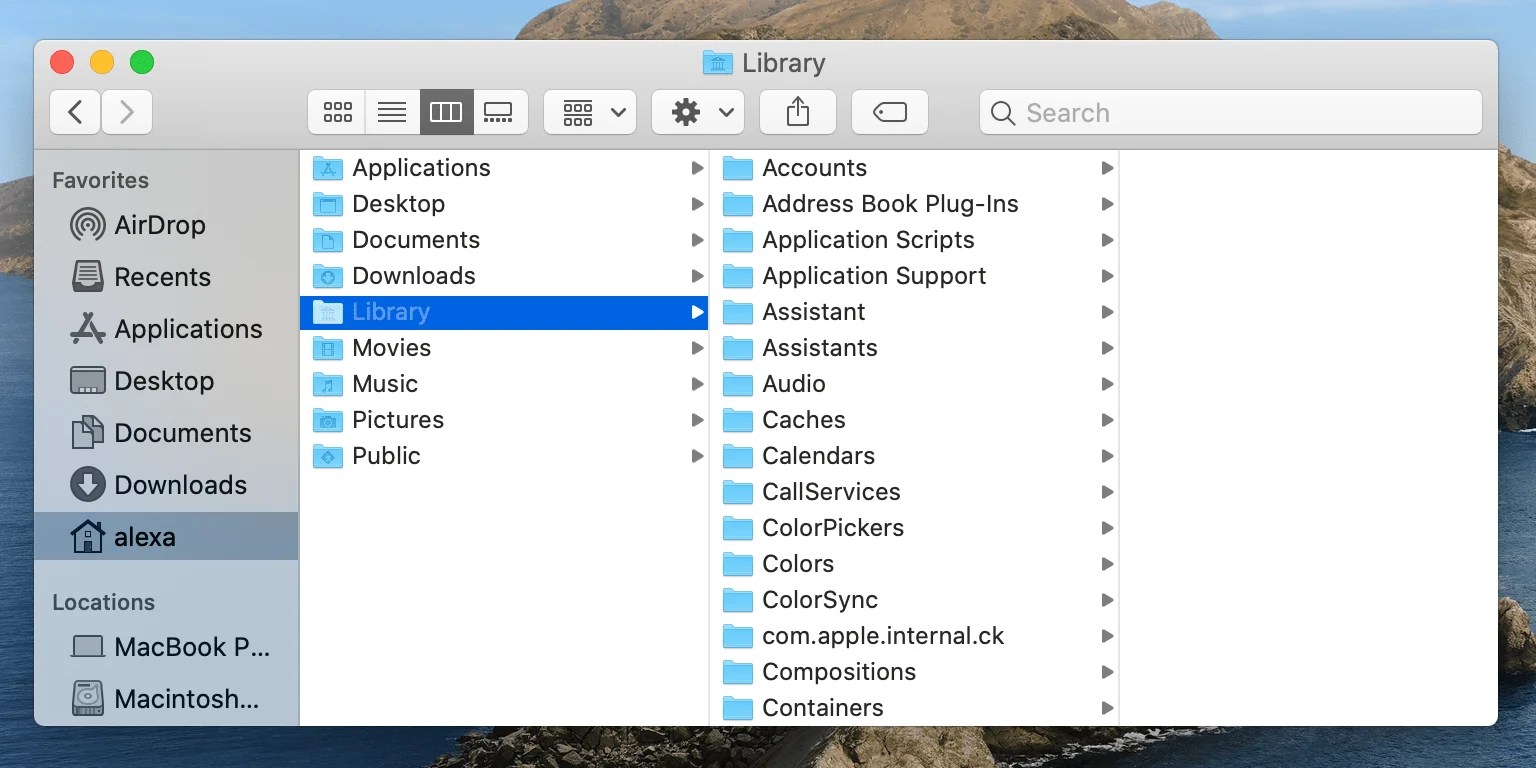Switch to list view
The image size is (1536, 768).
click(x=391, y=112)
